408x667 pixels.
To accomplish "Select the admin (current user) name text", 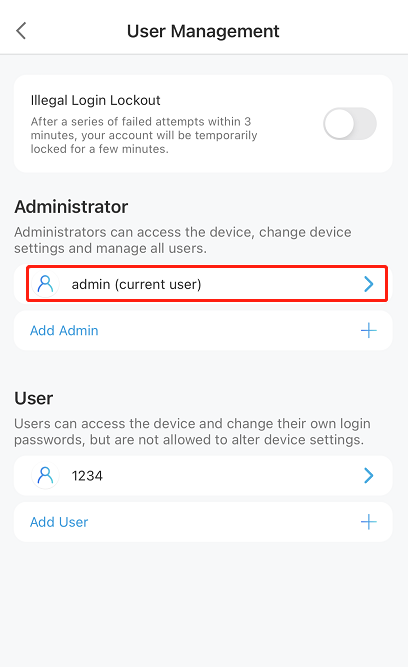I will coord(136,284).
